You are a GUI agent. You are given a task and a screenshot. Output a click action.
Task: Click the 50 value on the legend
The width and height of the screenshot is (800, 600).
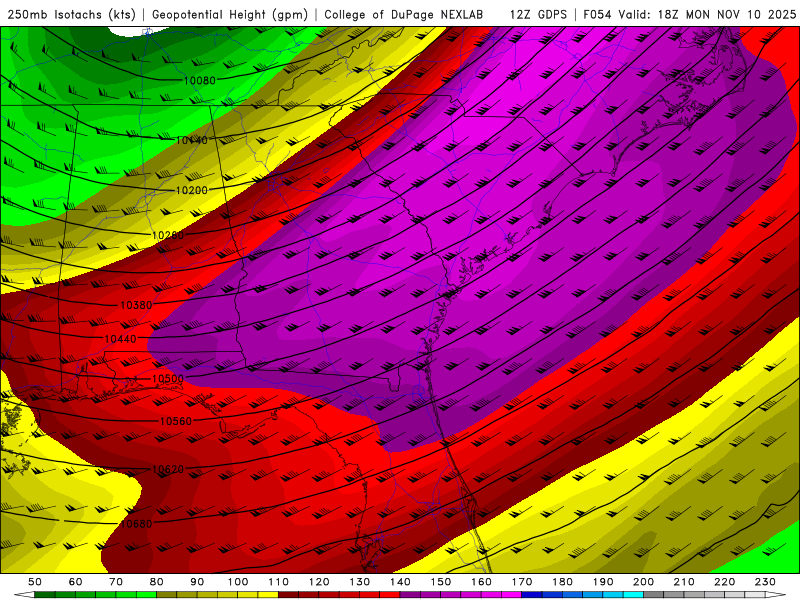tap(35, 582)
